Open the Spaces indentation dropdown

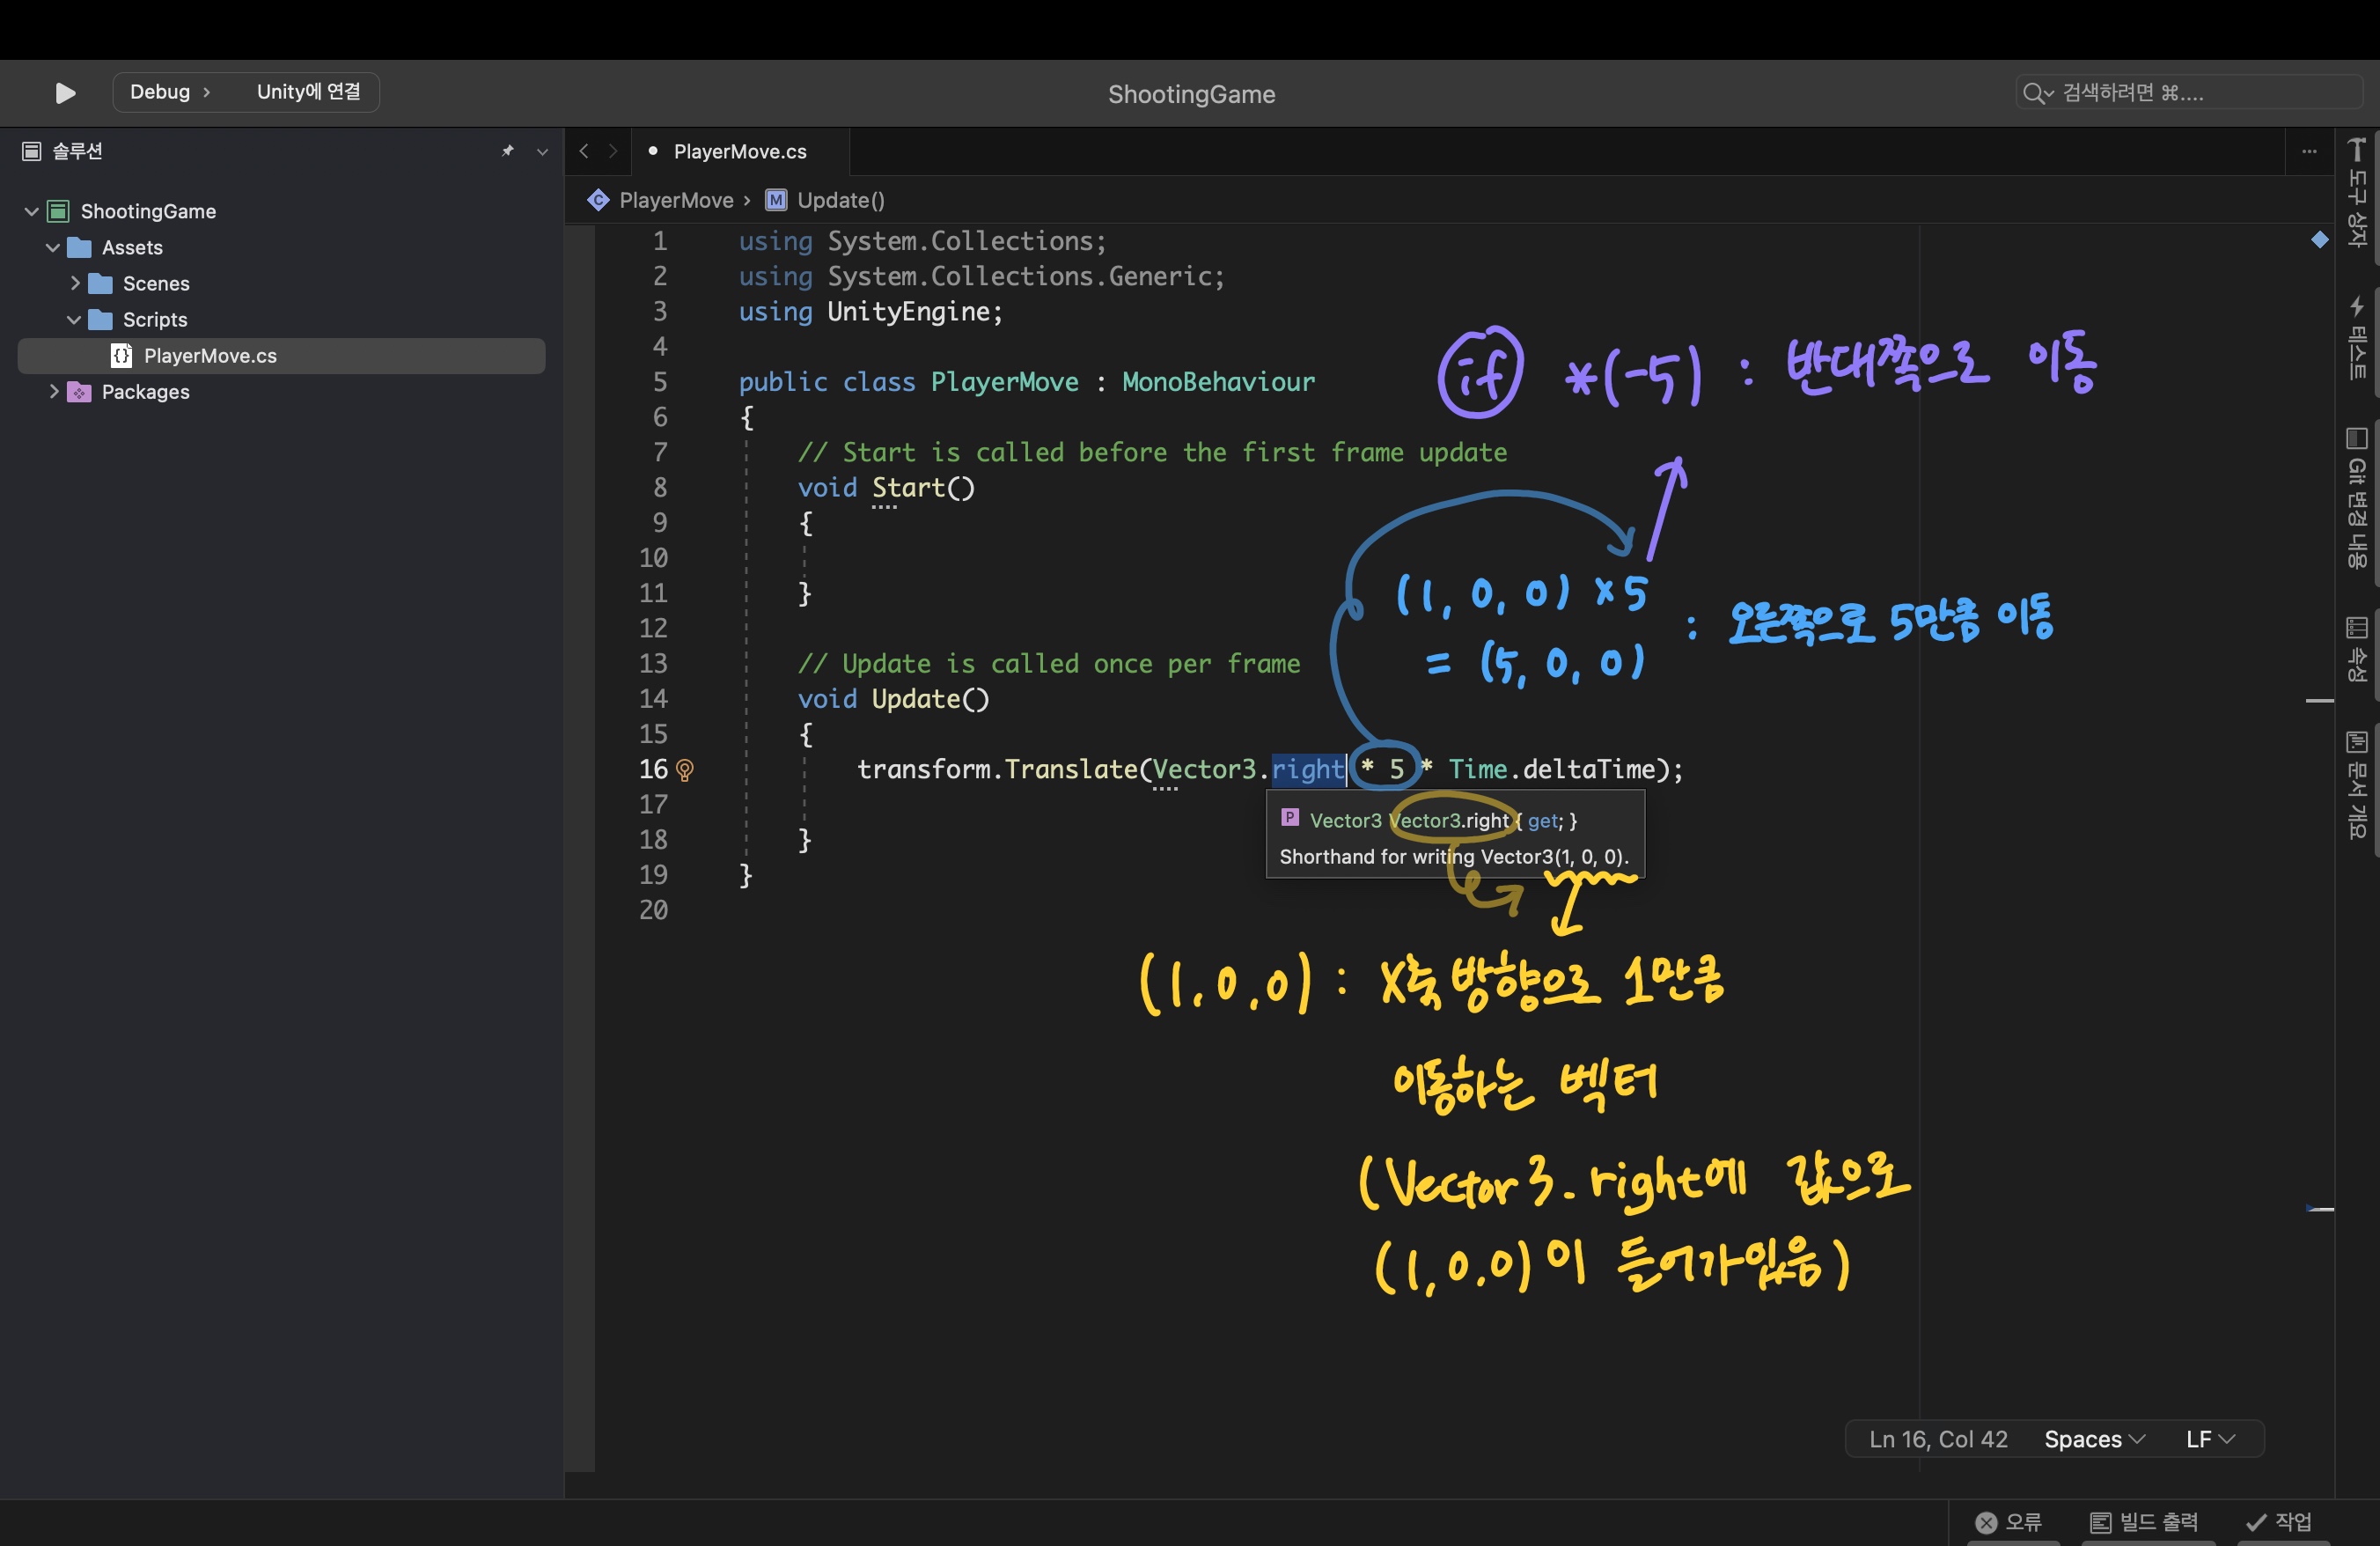[x=2094, y=1439]
